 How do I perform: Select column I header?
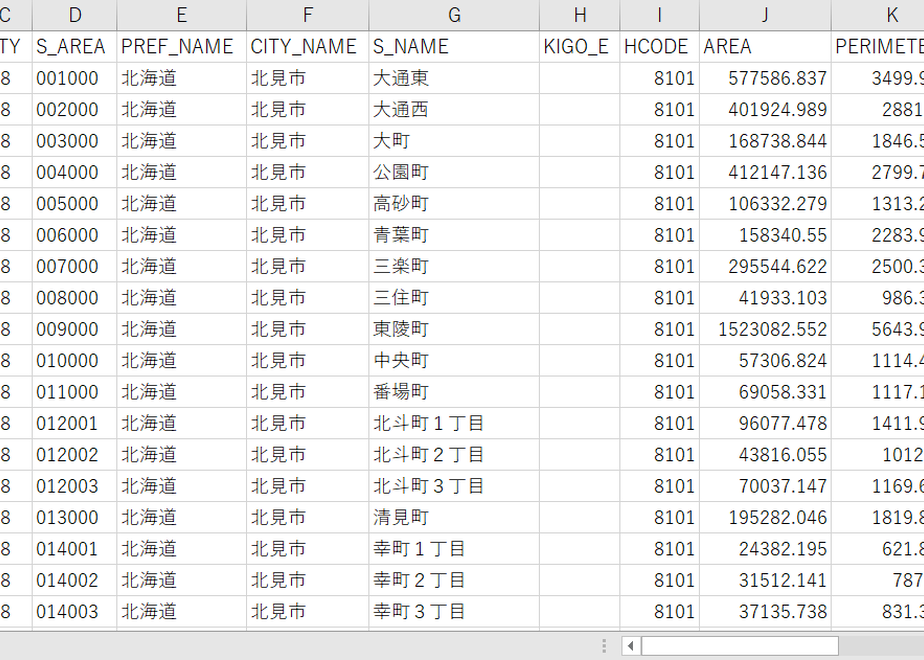click(660, 15)
